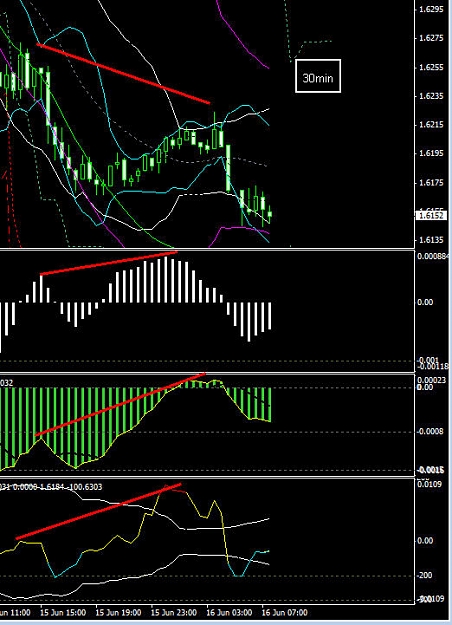The width and height of the screenshot is (452, 625).
Task: Select price level 1.6255 on the scale
Action: pyautogui.click(x=431, y=67)
